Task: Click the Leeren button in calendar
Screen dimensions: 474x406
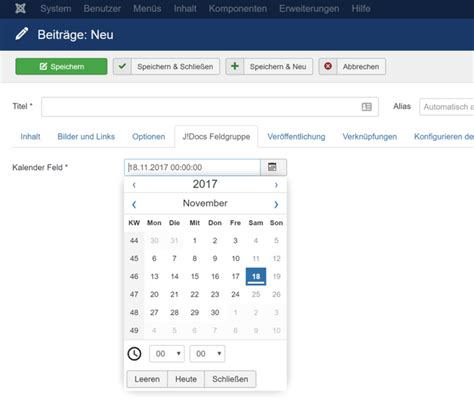Action: point(147,379)
